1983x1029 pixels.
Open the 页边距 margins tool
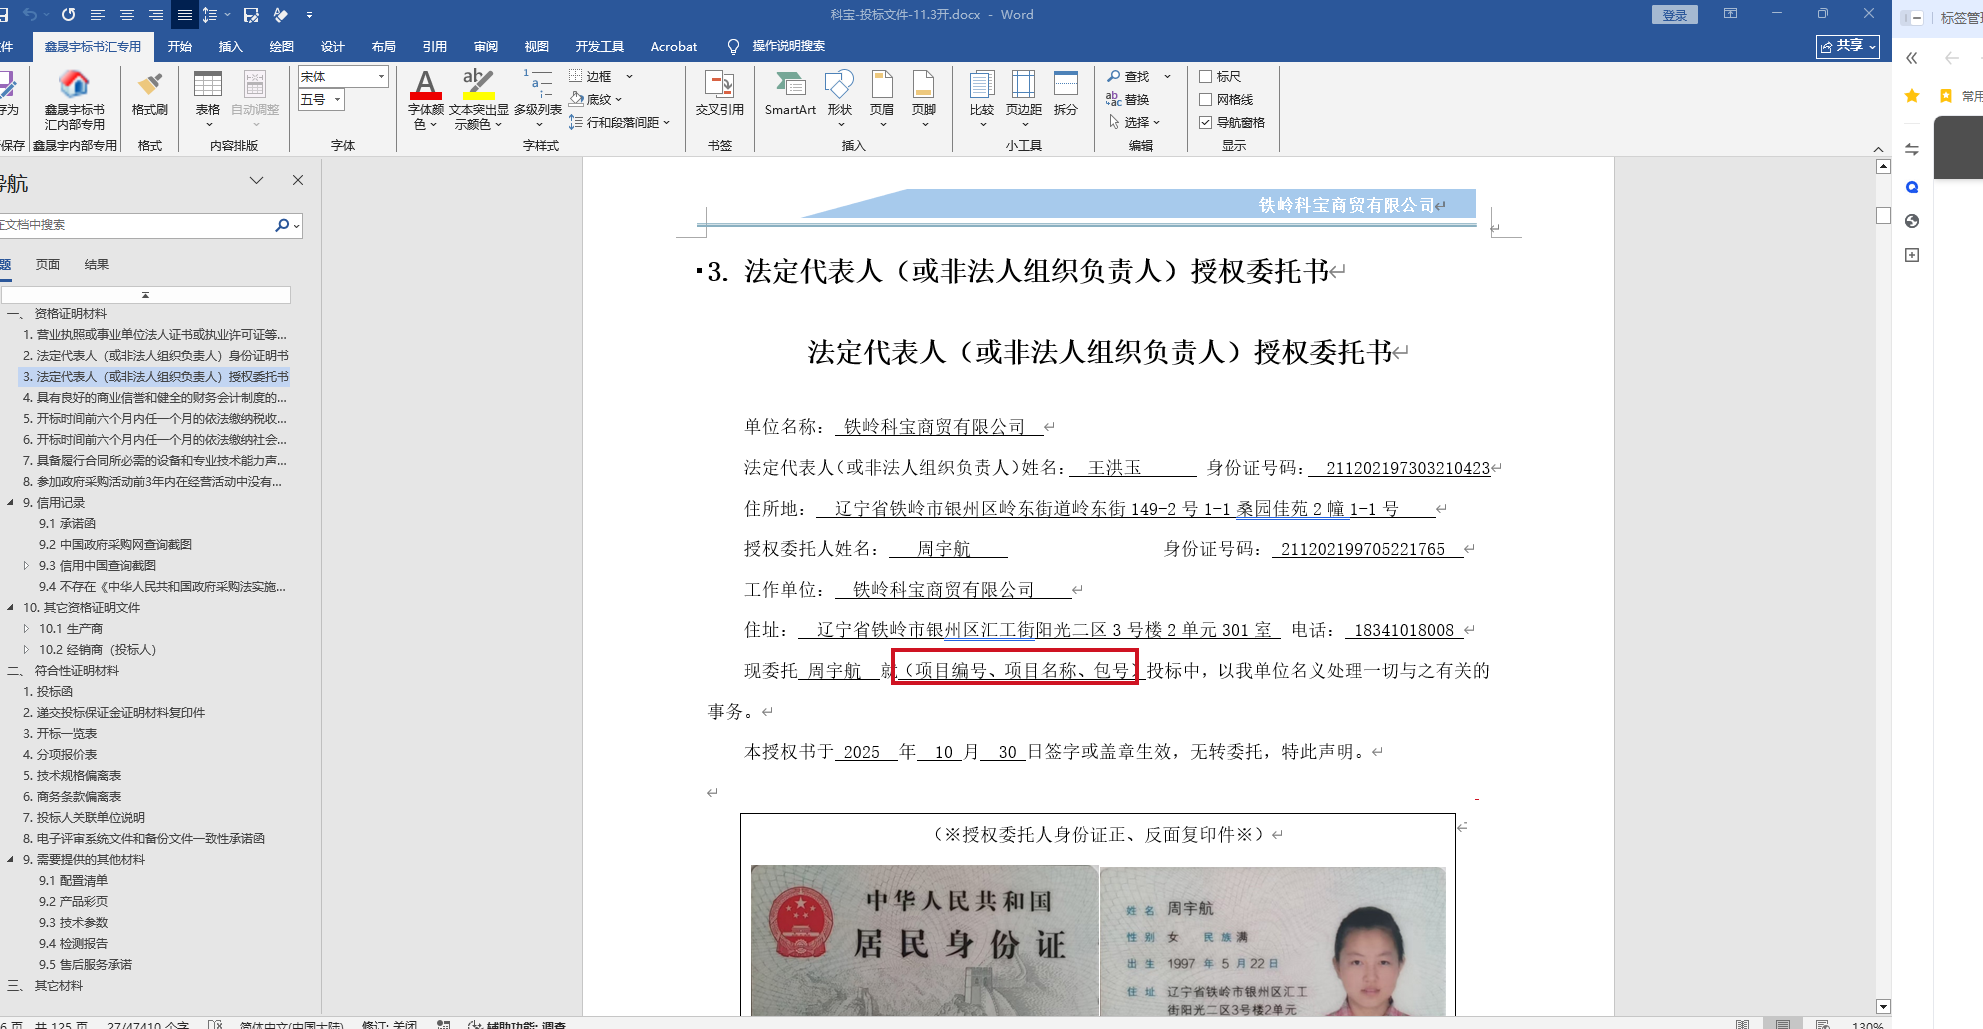coord(1024,98)
